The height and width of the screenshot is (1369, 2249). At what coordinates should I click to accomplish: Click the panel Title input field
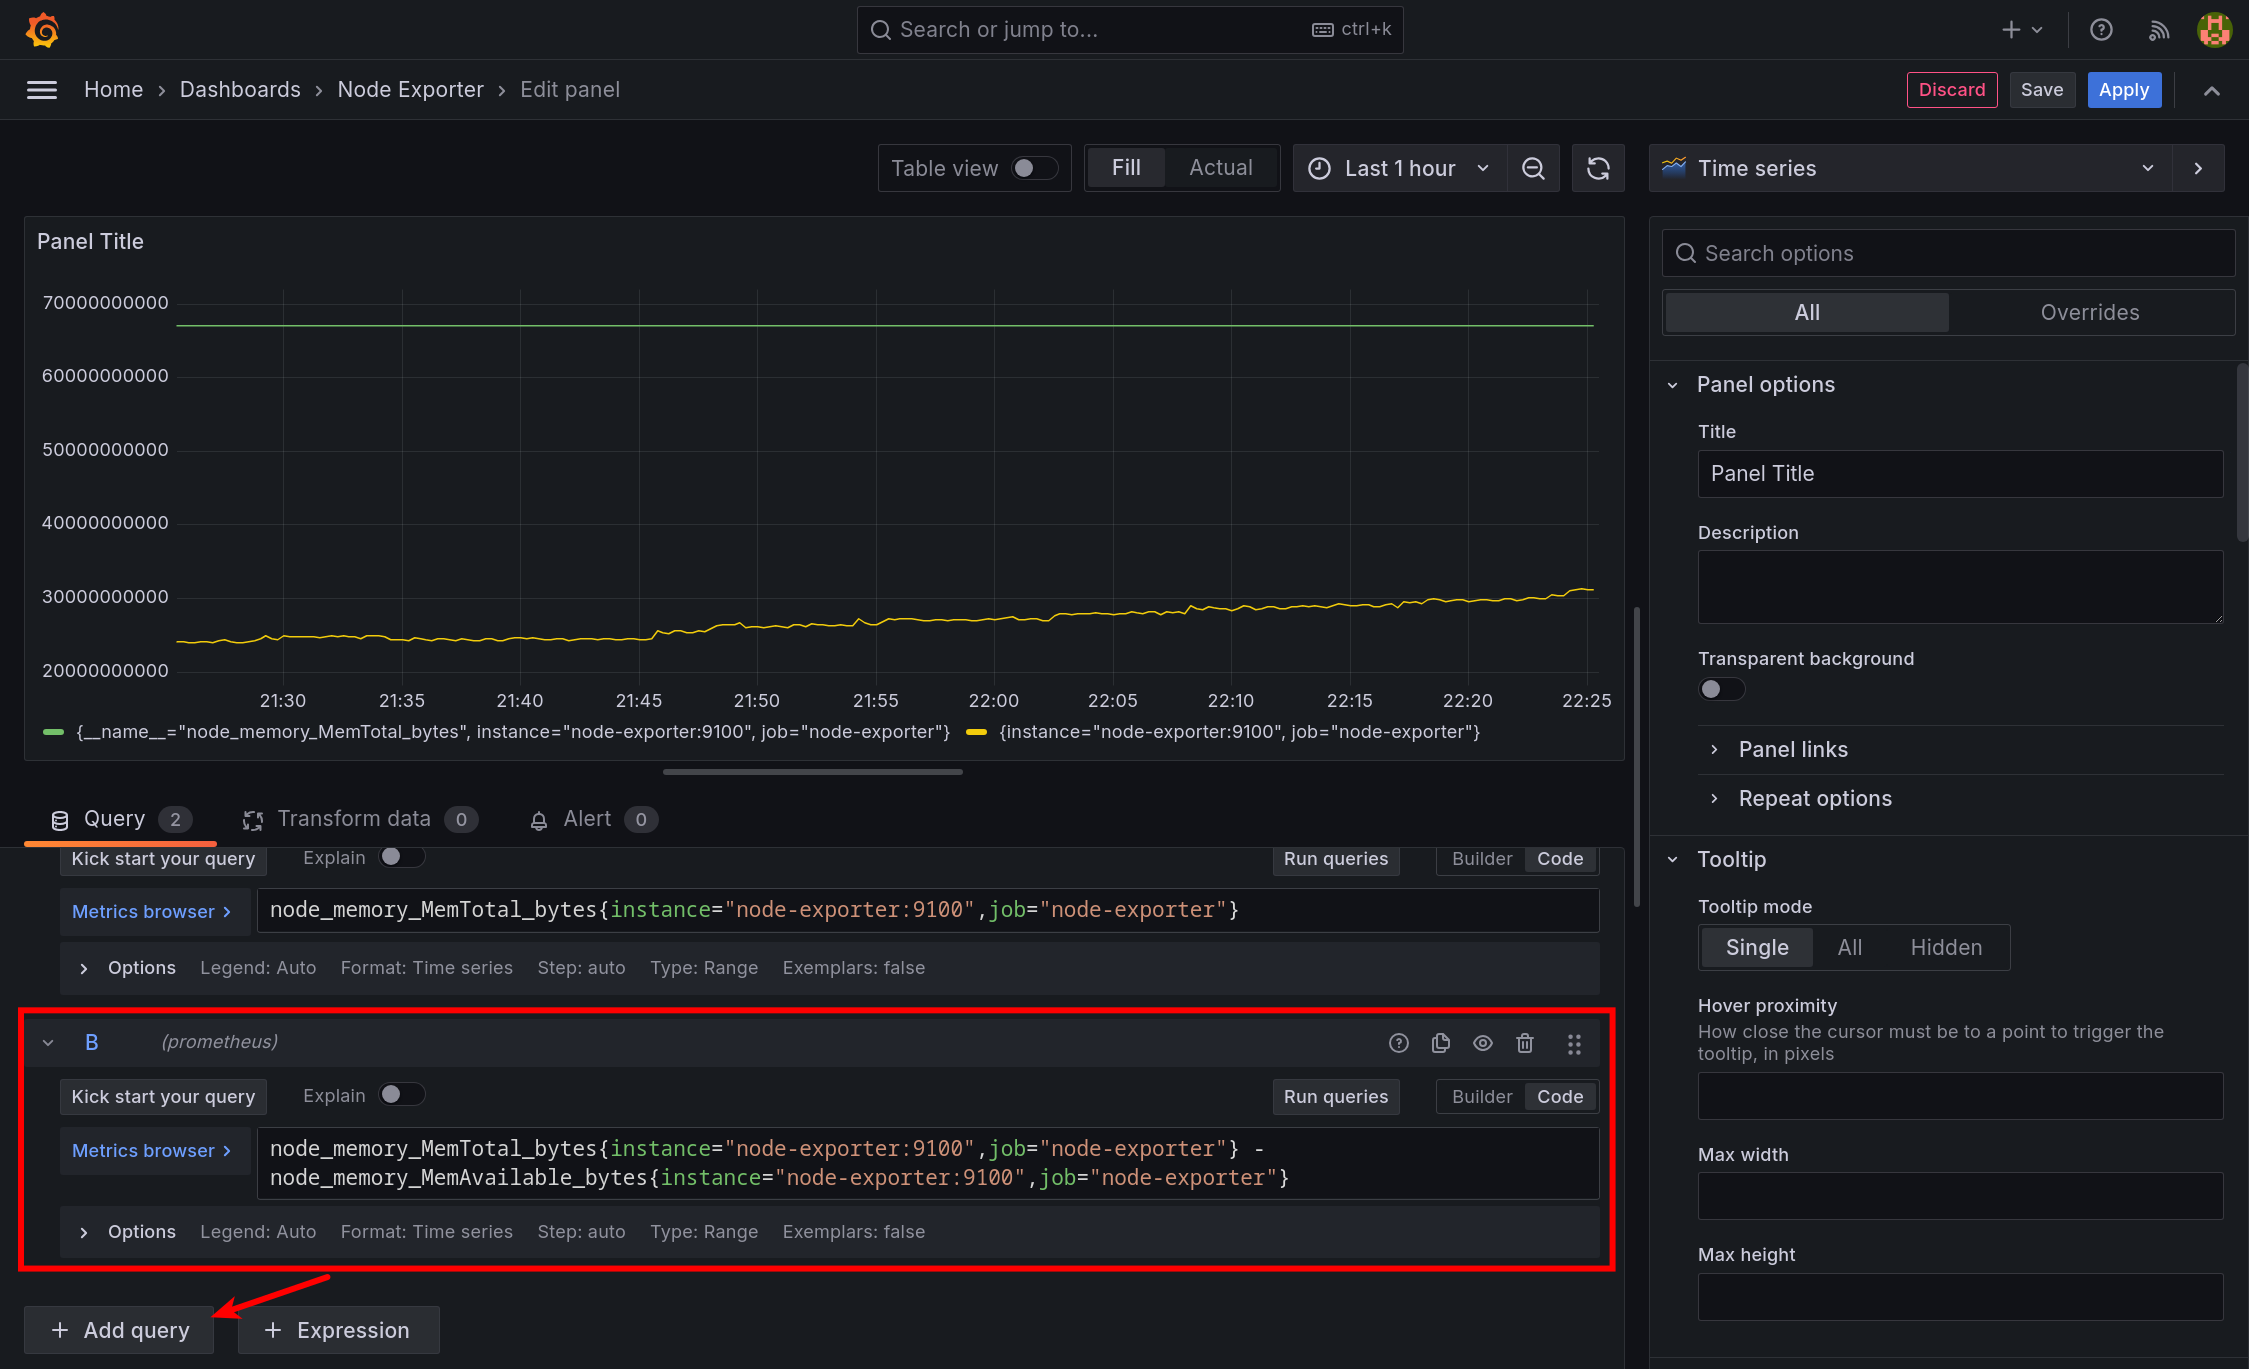point(1960,474)
